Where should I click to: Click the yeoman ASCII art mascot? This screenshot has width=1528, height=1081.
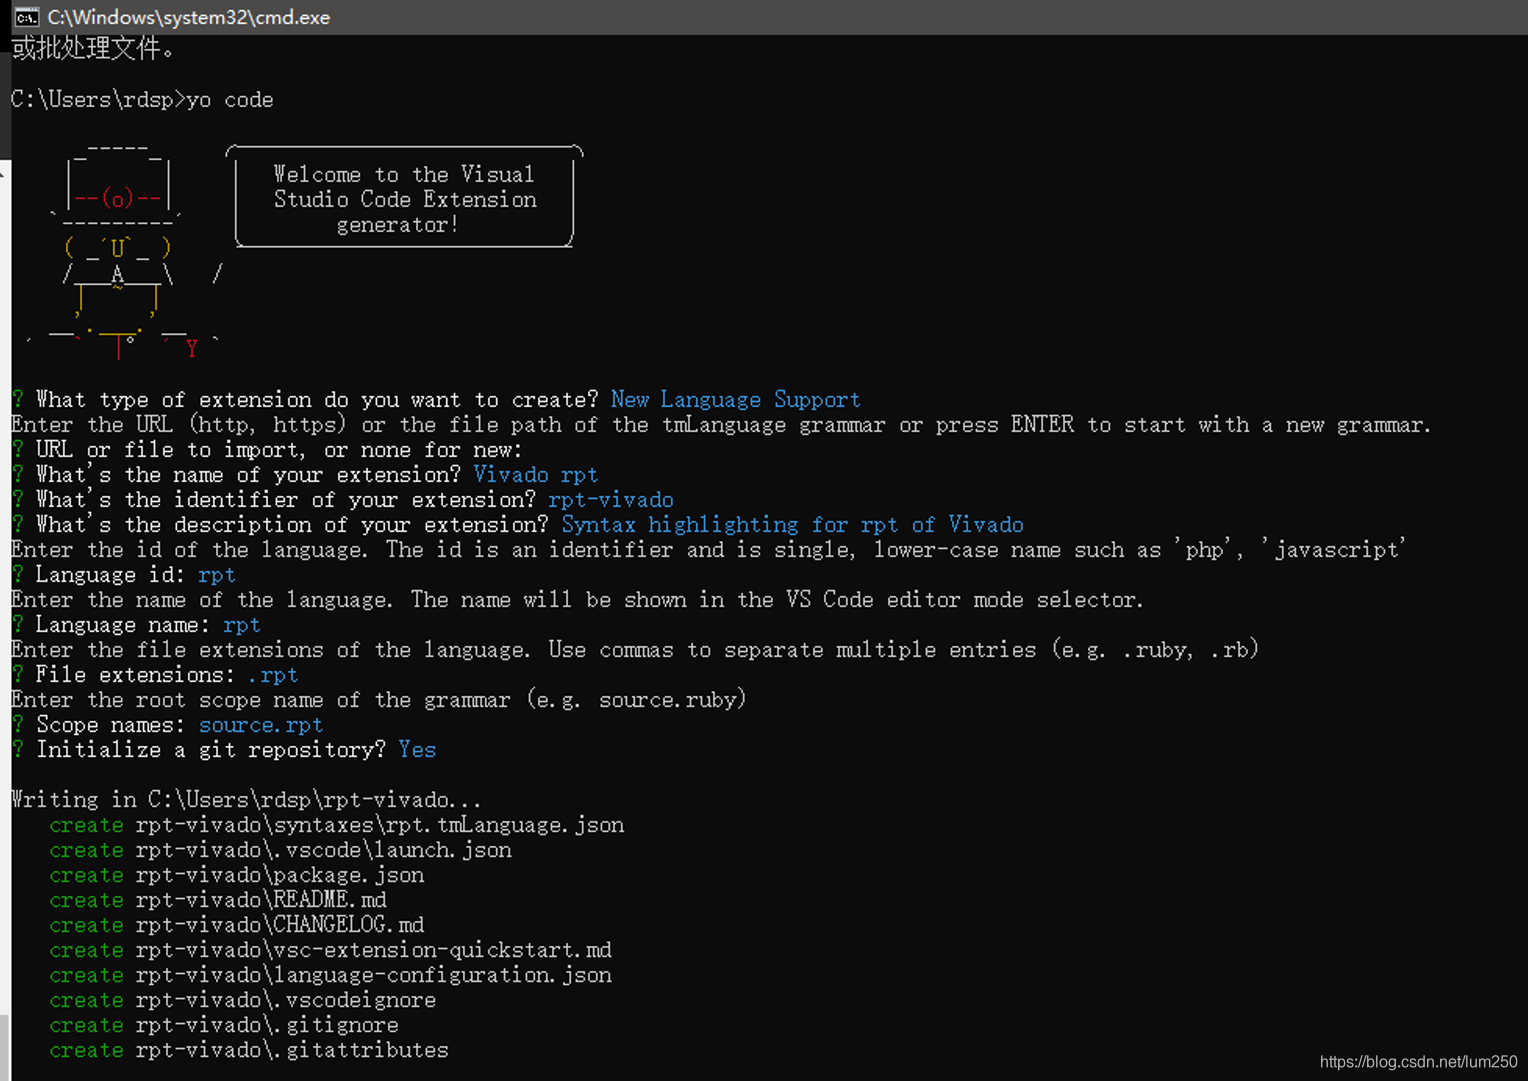[120, 250]
